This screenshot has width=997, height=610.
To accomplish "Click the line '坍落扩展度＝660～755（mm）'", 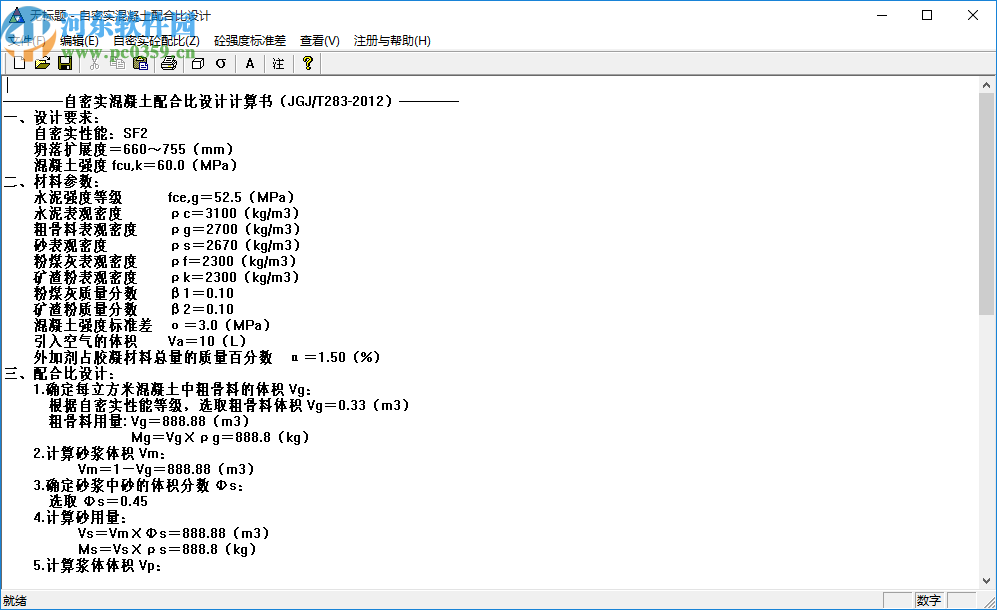I will (134, 149).
